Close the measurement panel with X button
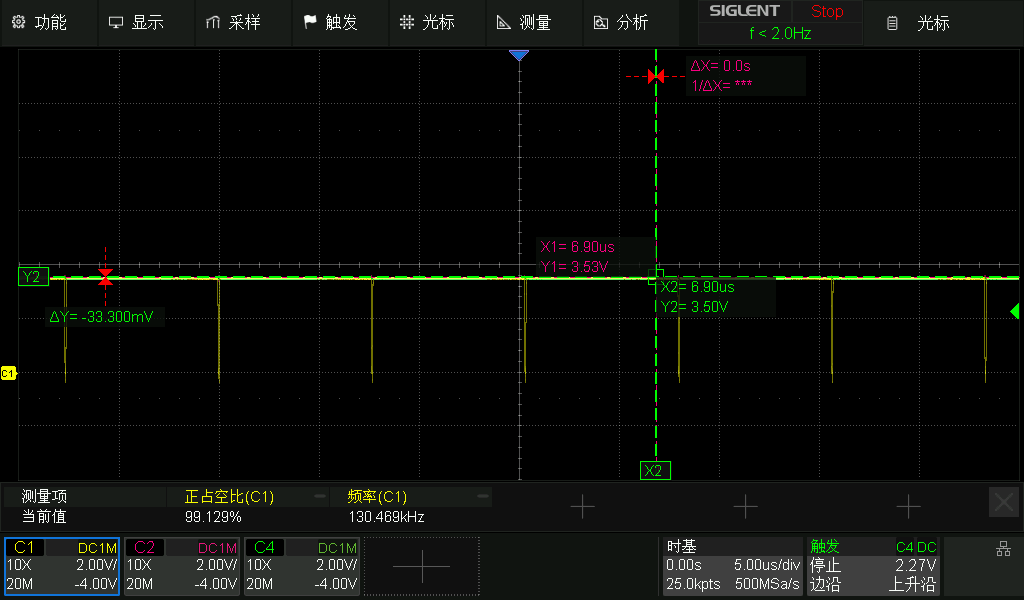 (1004, 502)
